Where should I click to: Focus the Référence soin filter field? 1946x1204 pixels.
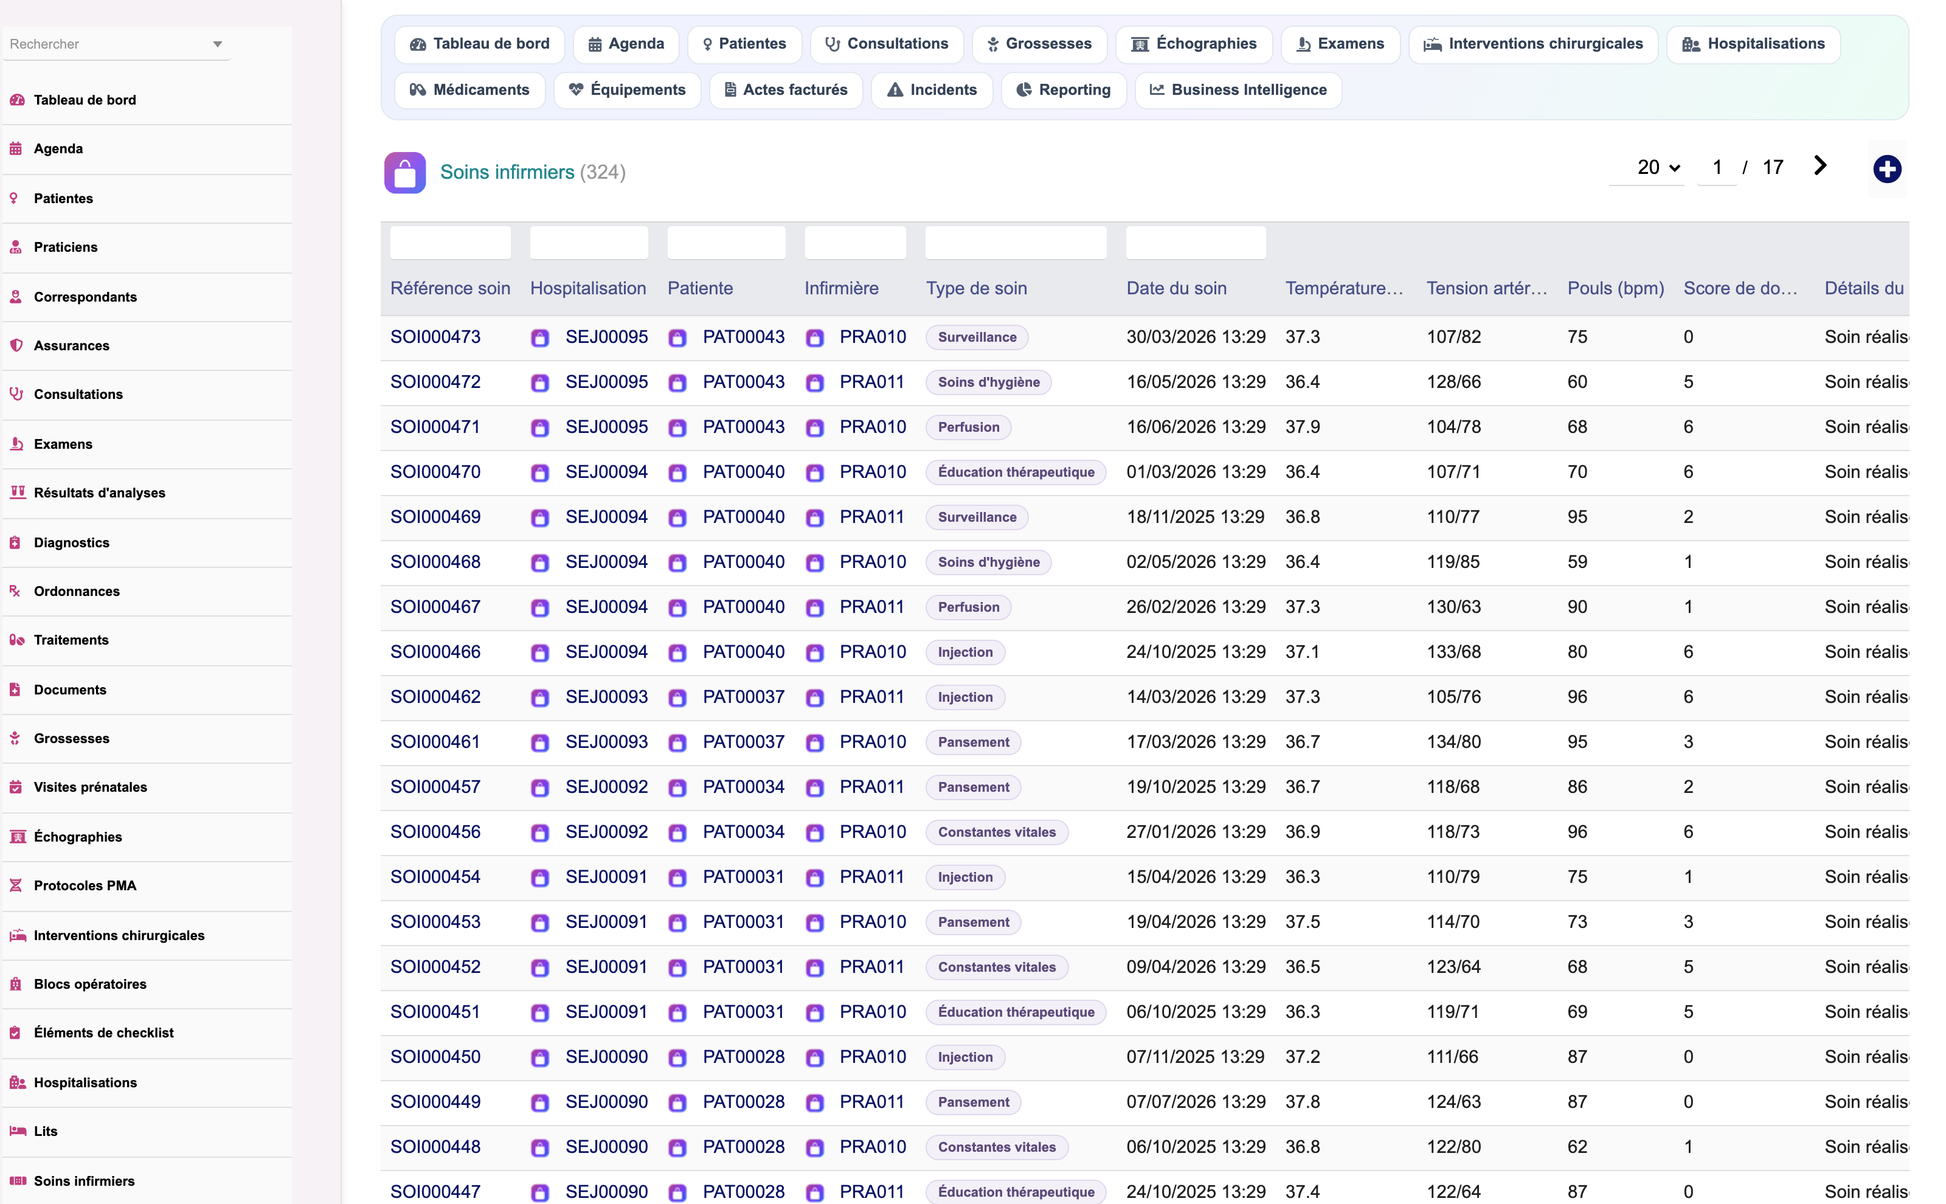pyautogui.click(x=450, y=243)
